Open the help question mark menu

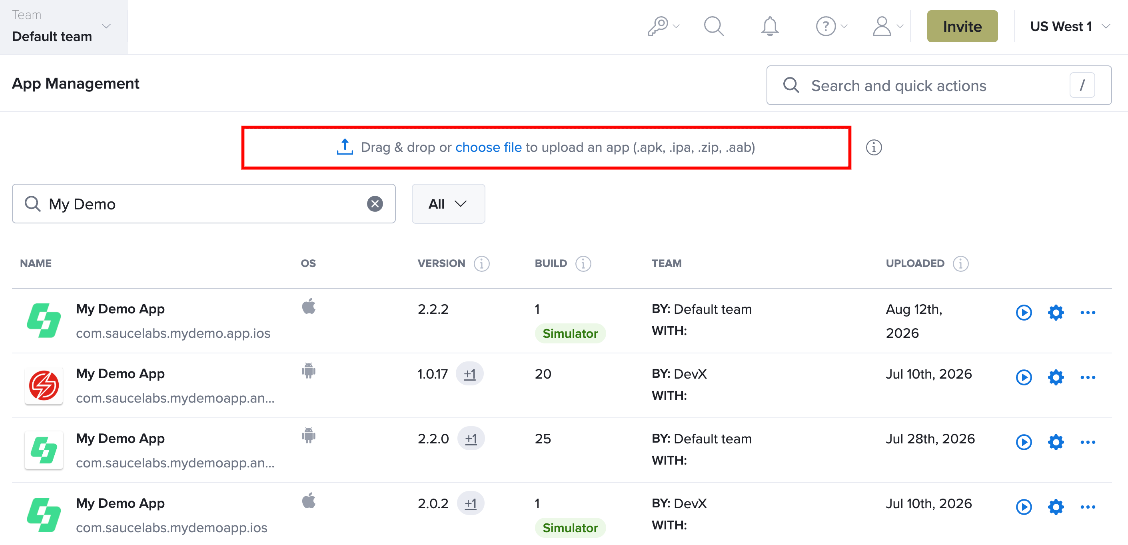click(x=831, y=27)
